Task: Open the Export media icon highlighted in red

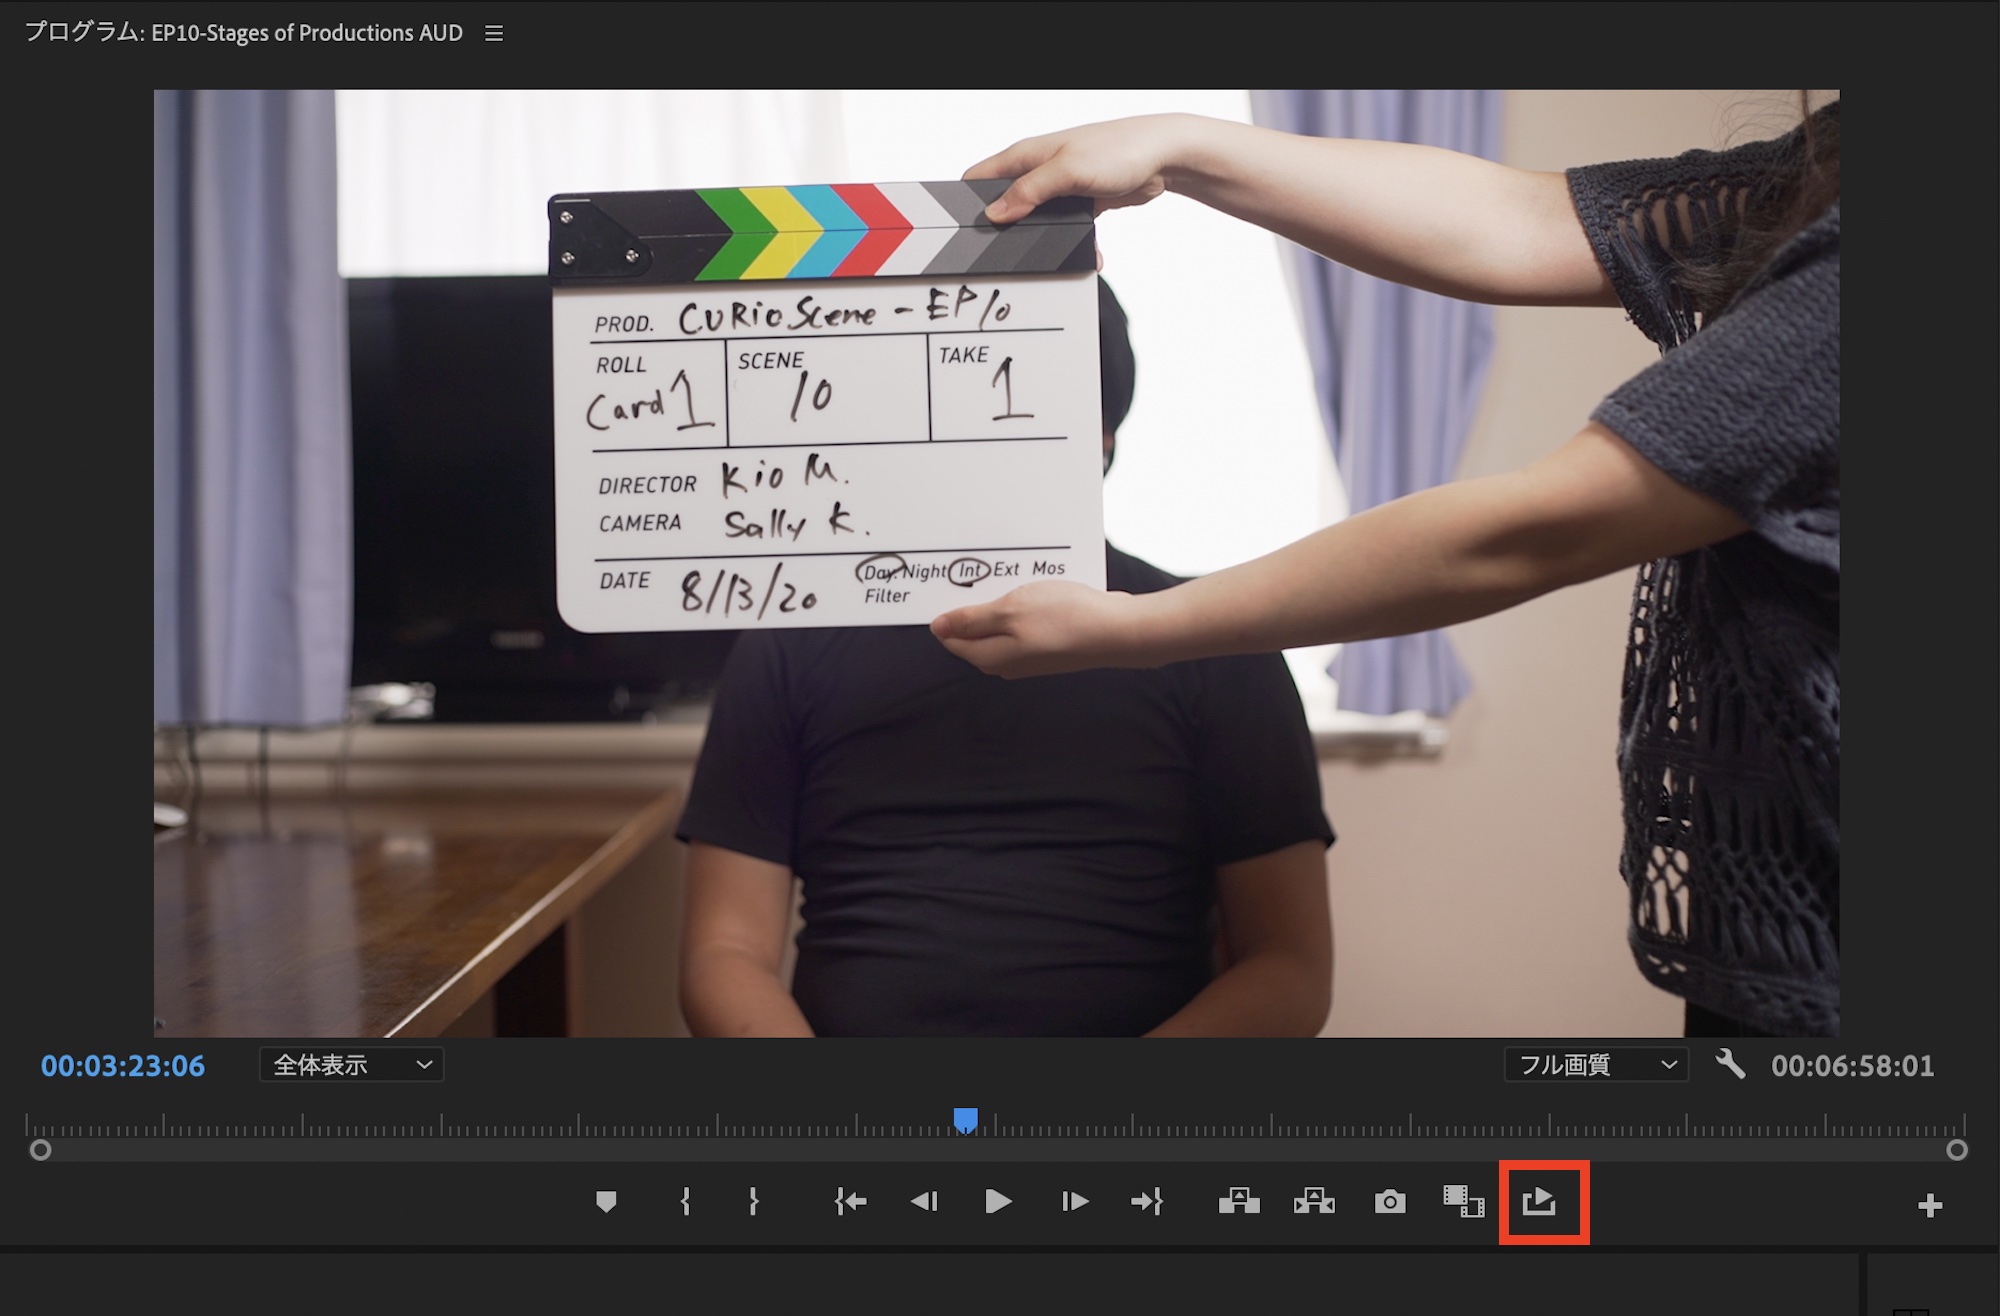Action: pos(1537,1202)
